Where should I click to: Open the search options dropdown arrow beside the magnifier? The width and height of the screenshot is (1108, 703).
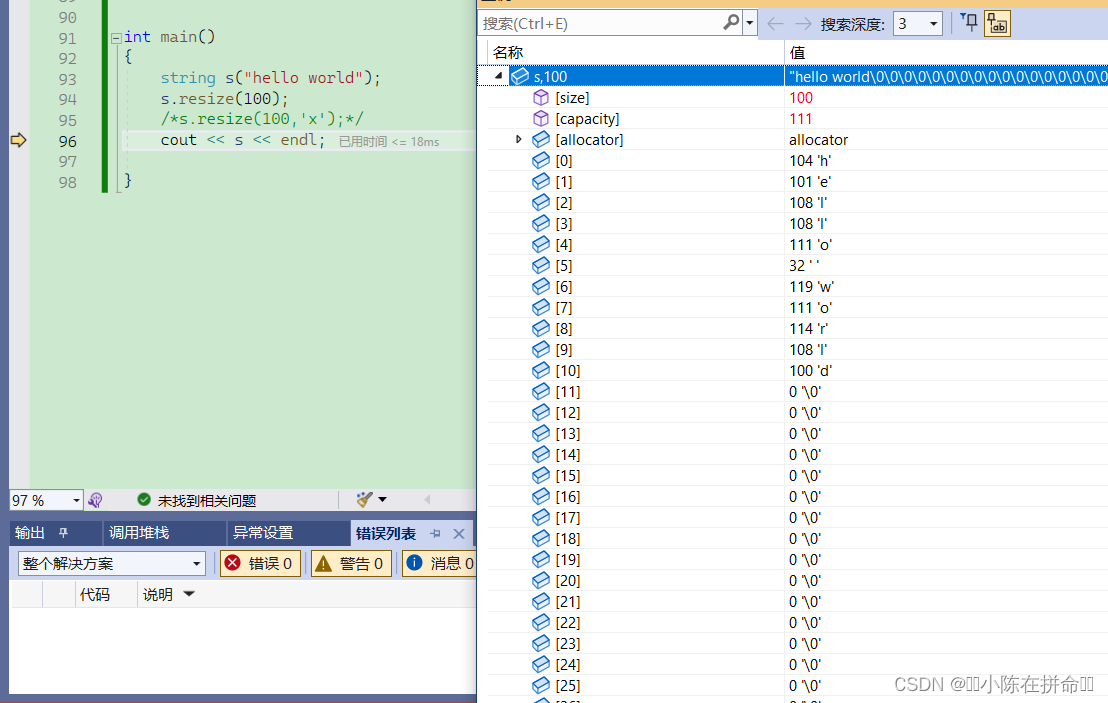coord(750,23)
